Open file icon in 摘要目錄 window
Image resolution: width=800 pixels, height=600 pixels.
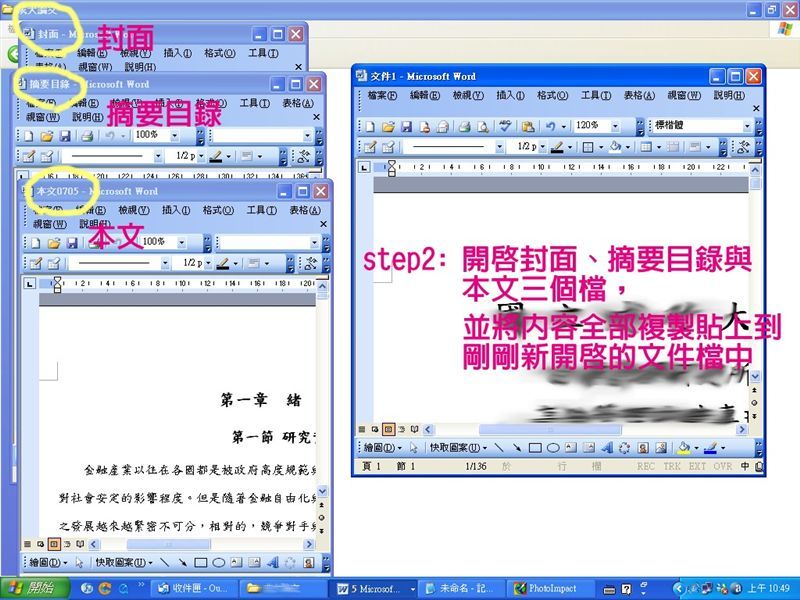coord(46,136)
